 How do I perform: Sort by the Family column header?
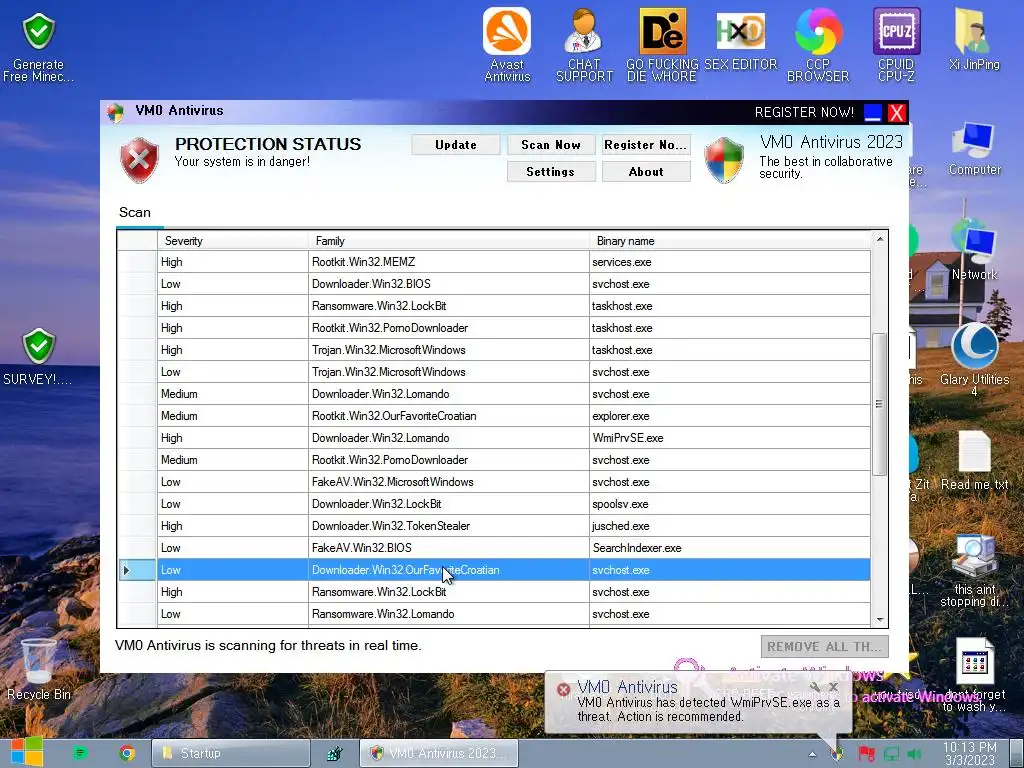449,241
